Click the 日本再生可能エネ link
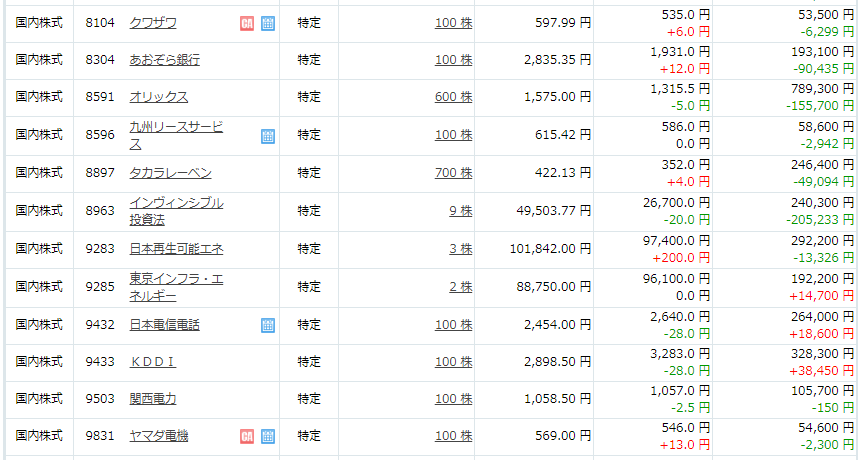 (x=176, y=249)
